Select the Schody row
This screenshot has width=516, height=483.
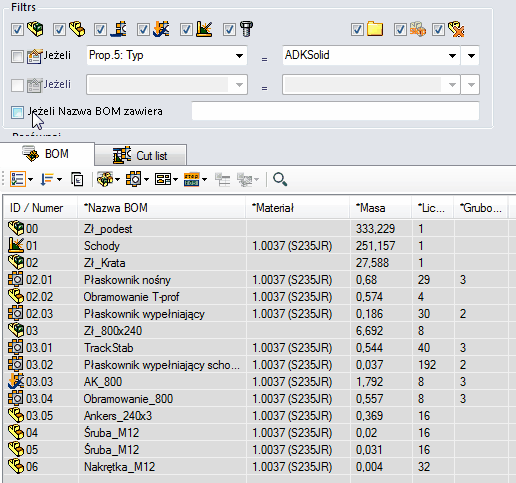[260, 246]
